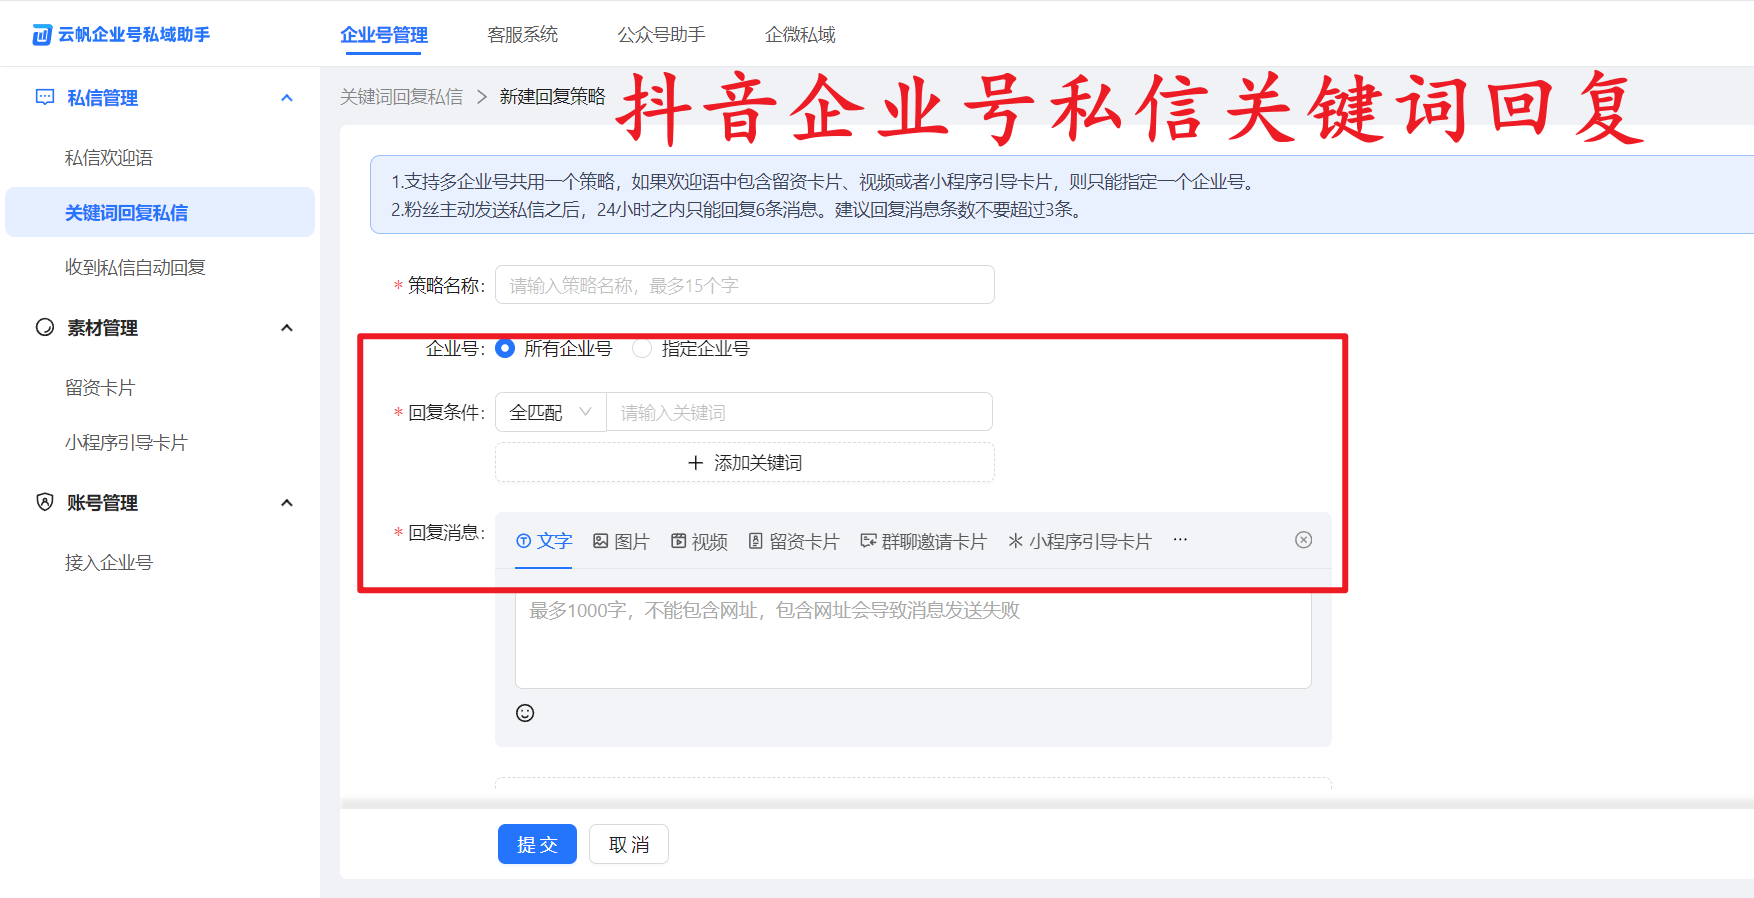The image size is (1754, 898).
Task: Collapse the 账号管理 section chevron
Action: 287,503
